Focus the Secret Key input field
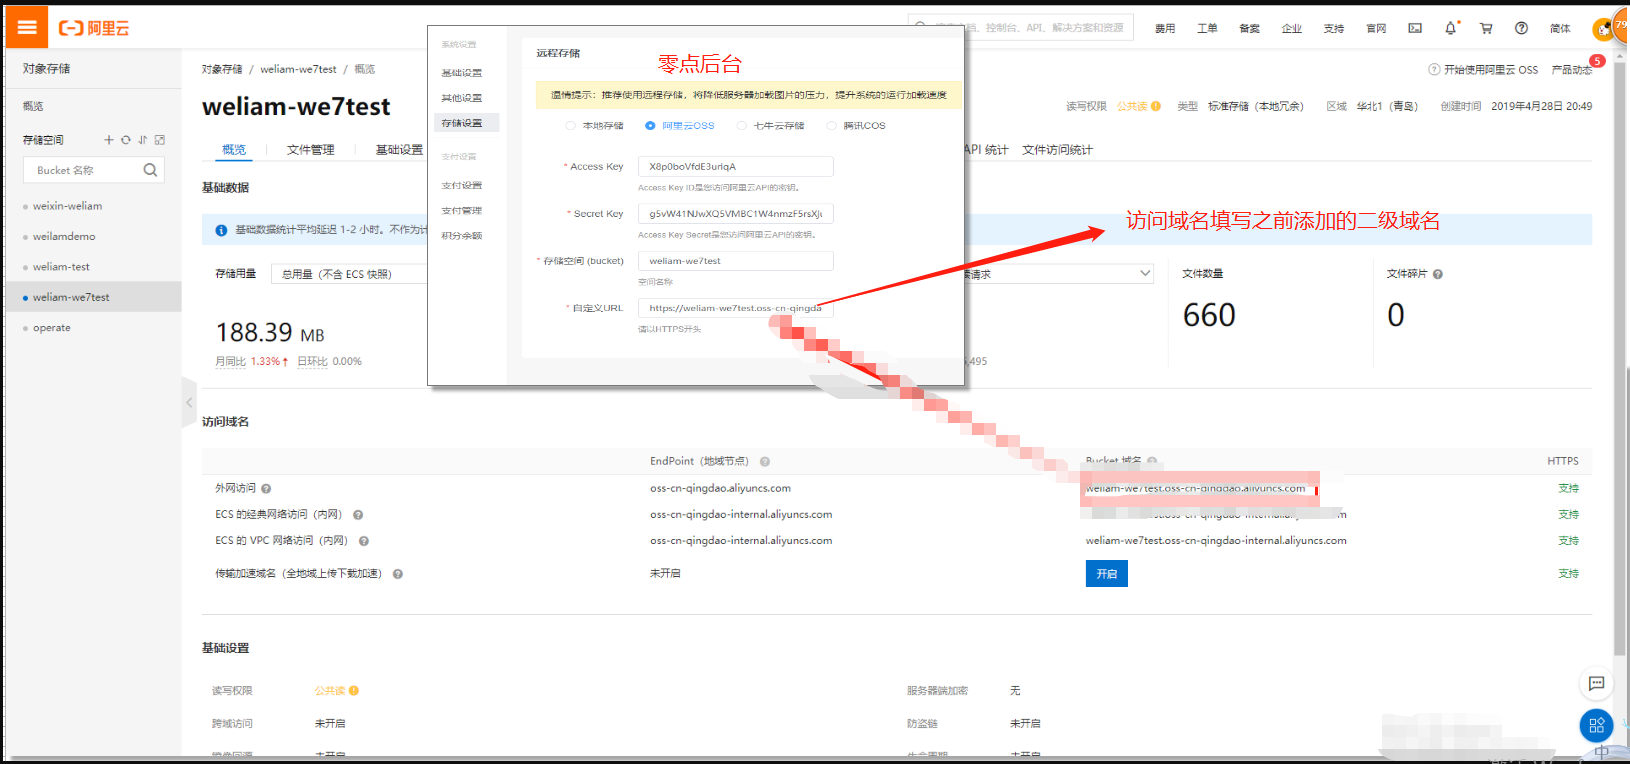 [x=736, y=214]
